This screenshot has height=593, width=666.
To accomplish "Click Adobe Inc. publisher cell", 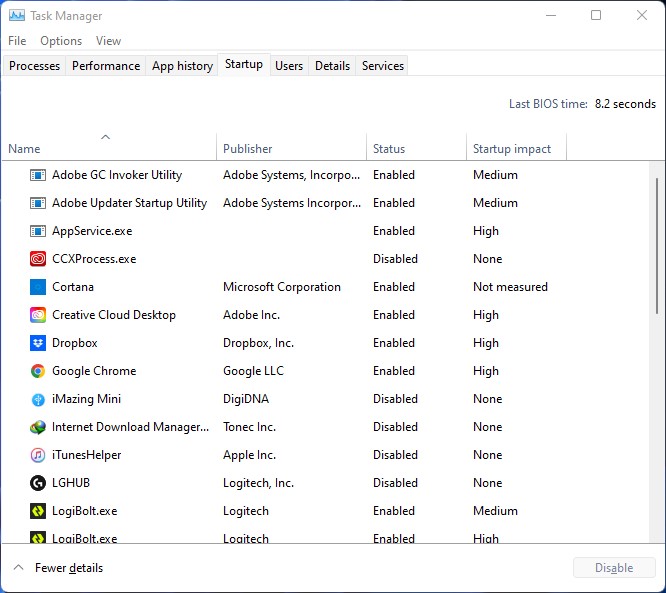I will click(x=251, y=315).
